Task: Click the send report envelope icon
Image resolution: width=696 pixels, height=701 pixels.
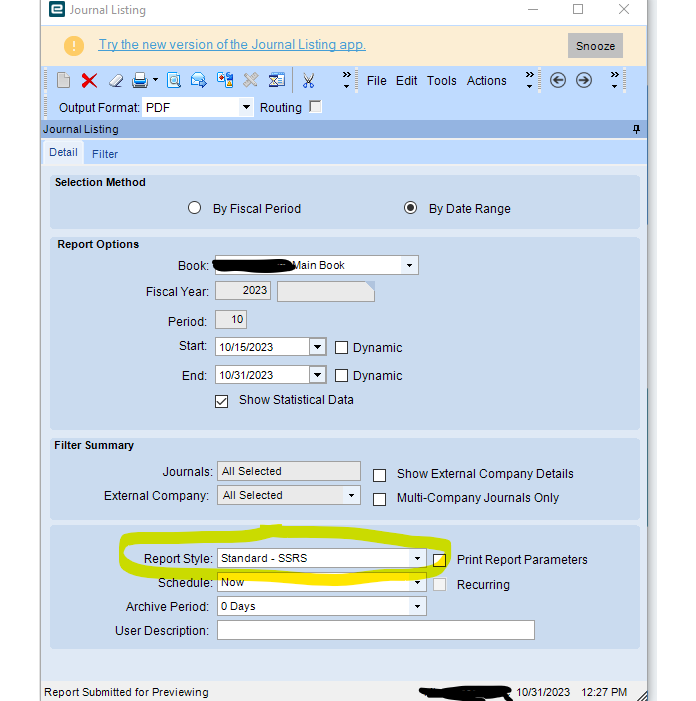Action: 198,80
